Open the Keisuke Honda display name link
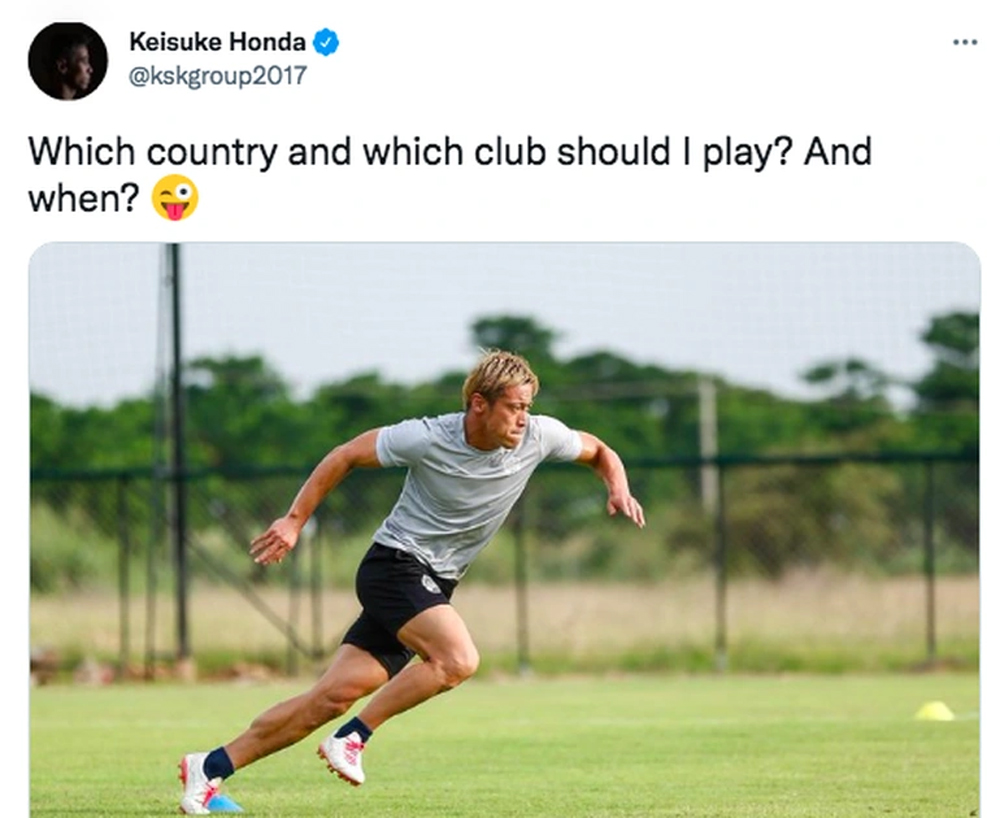This screenshot has width=1000, height=818. click(217, 42)
